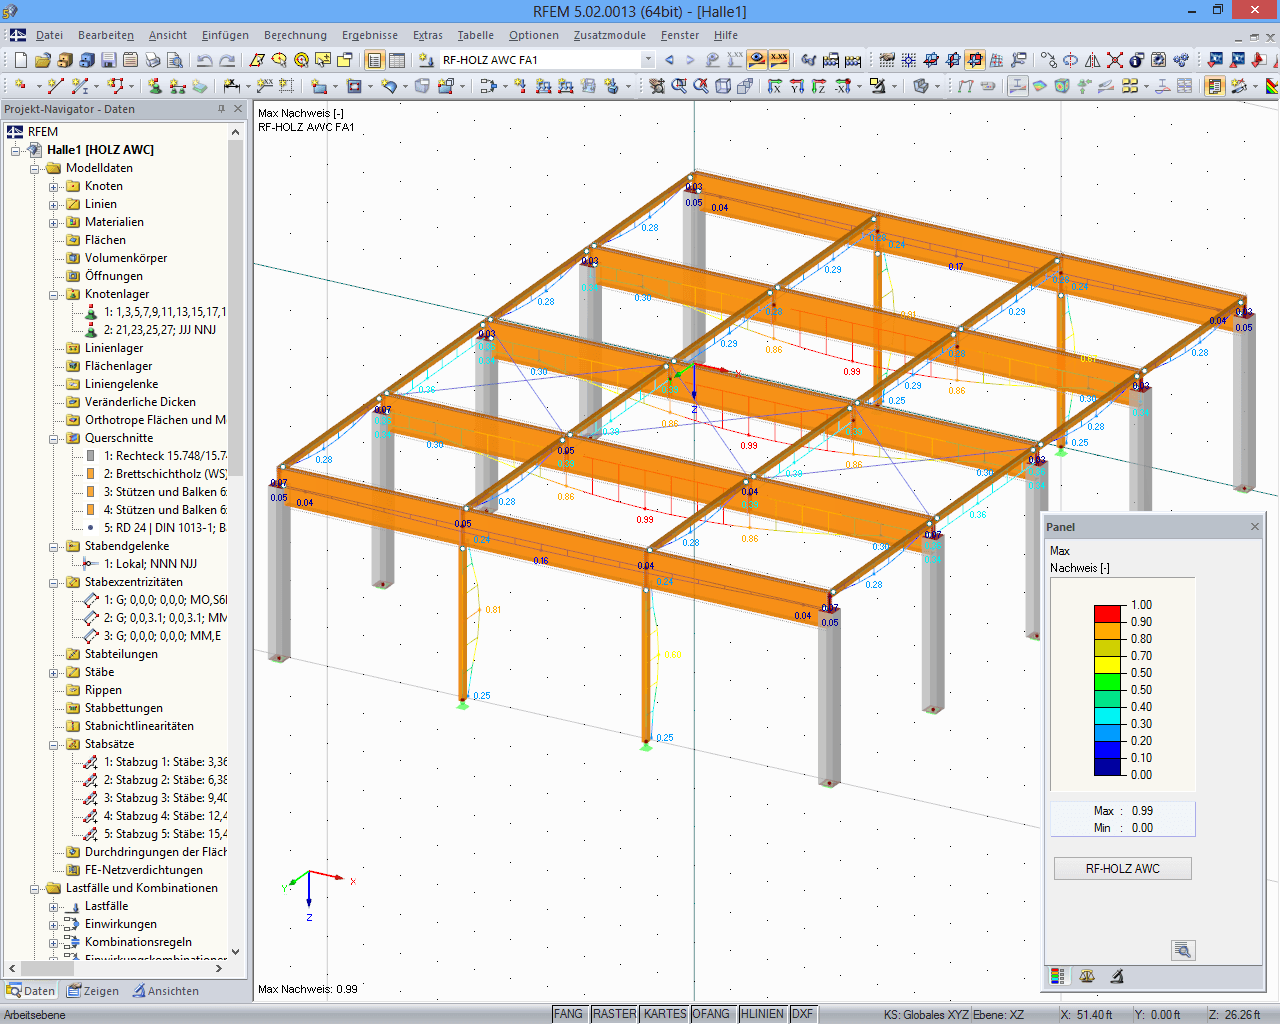Click the view in Y direction icon
This screenshot has height=1024, width=1280.
coord(797,86)
